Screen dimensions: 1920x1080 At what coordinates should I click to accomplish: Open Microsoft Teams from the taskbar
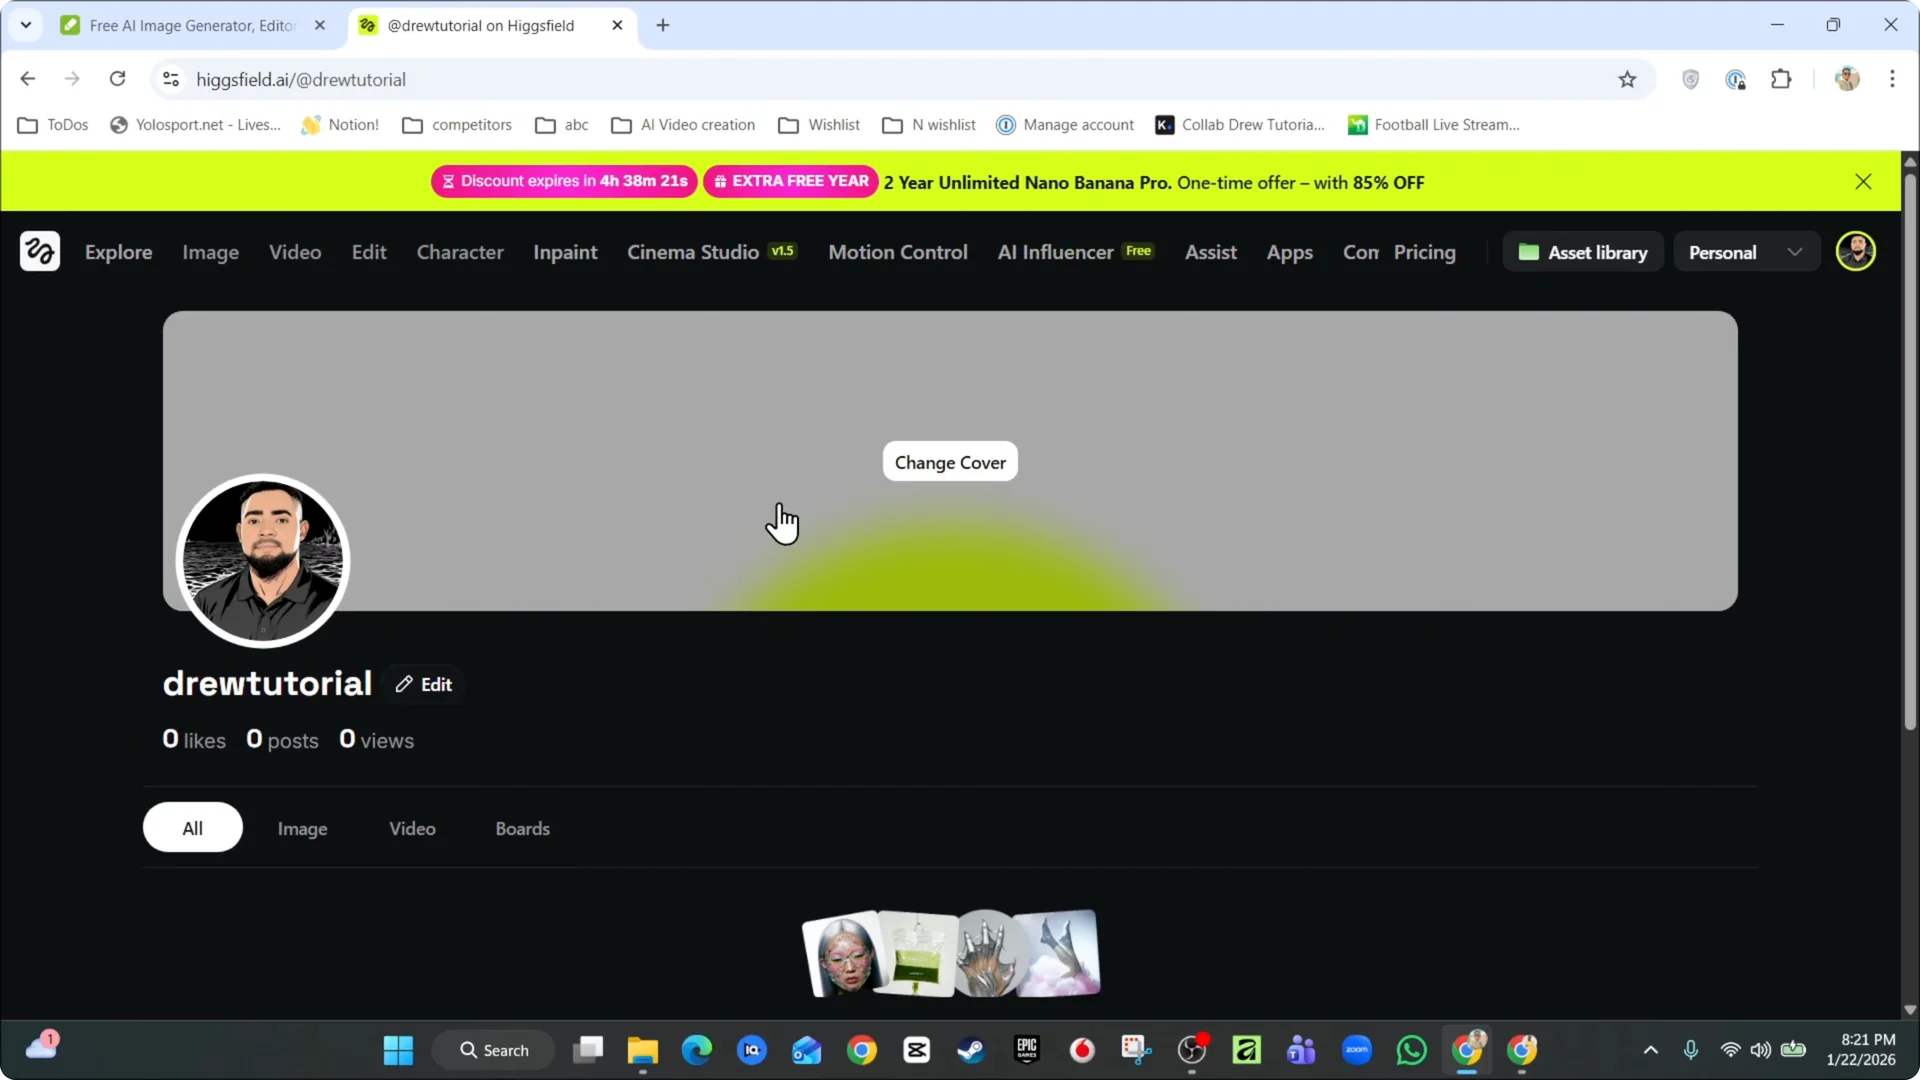coord(1301,1050)
